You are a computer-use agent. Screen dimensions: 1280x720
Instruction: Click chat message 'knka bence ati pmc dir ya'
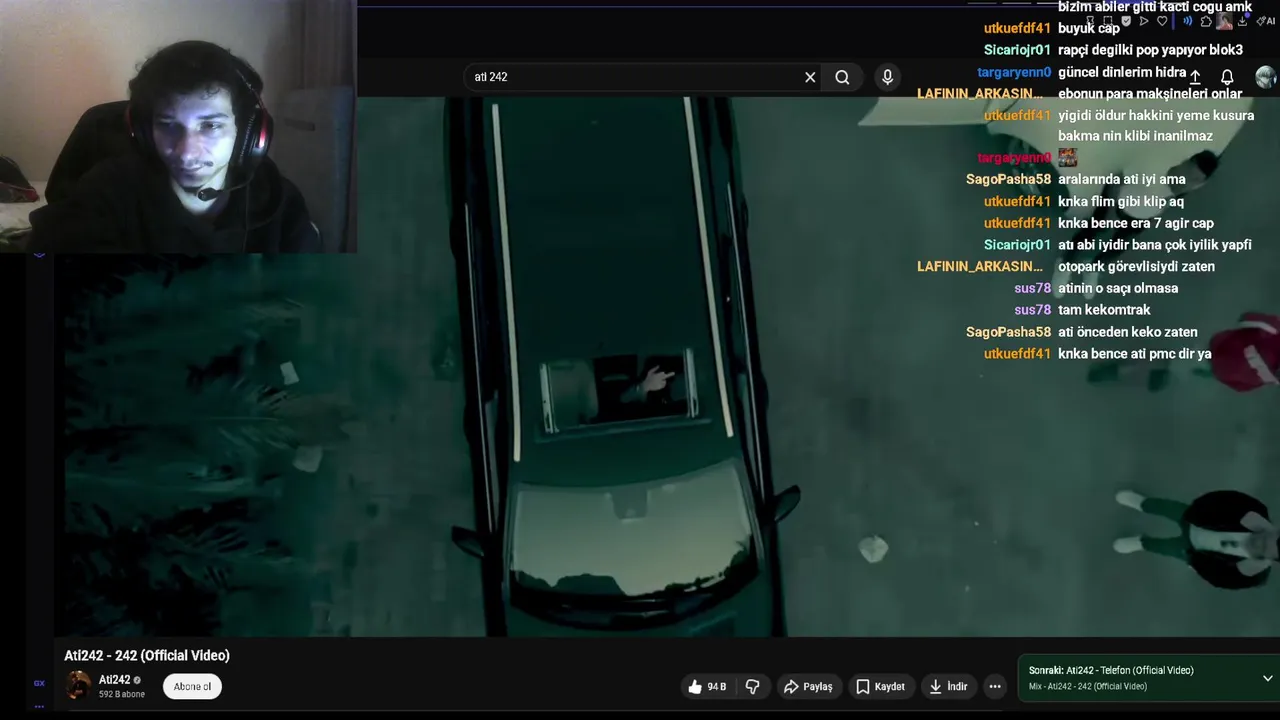click(1135, 354)
